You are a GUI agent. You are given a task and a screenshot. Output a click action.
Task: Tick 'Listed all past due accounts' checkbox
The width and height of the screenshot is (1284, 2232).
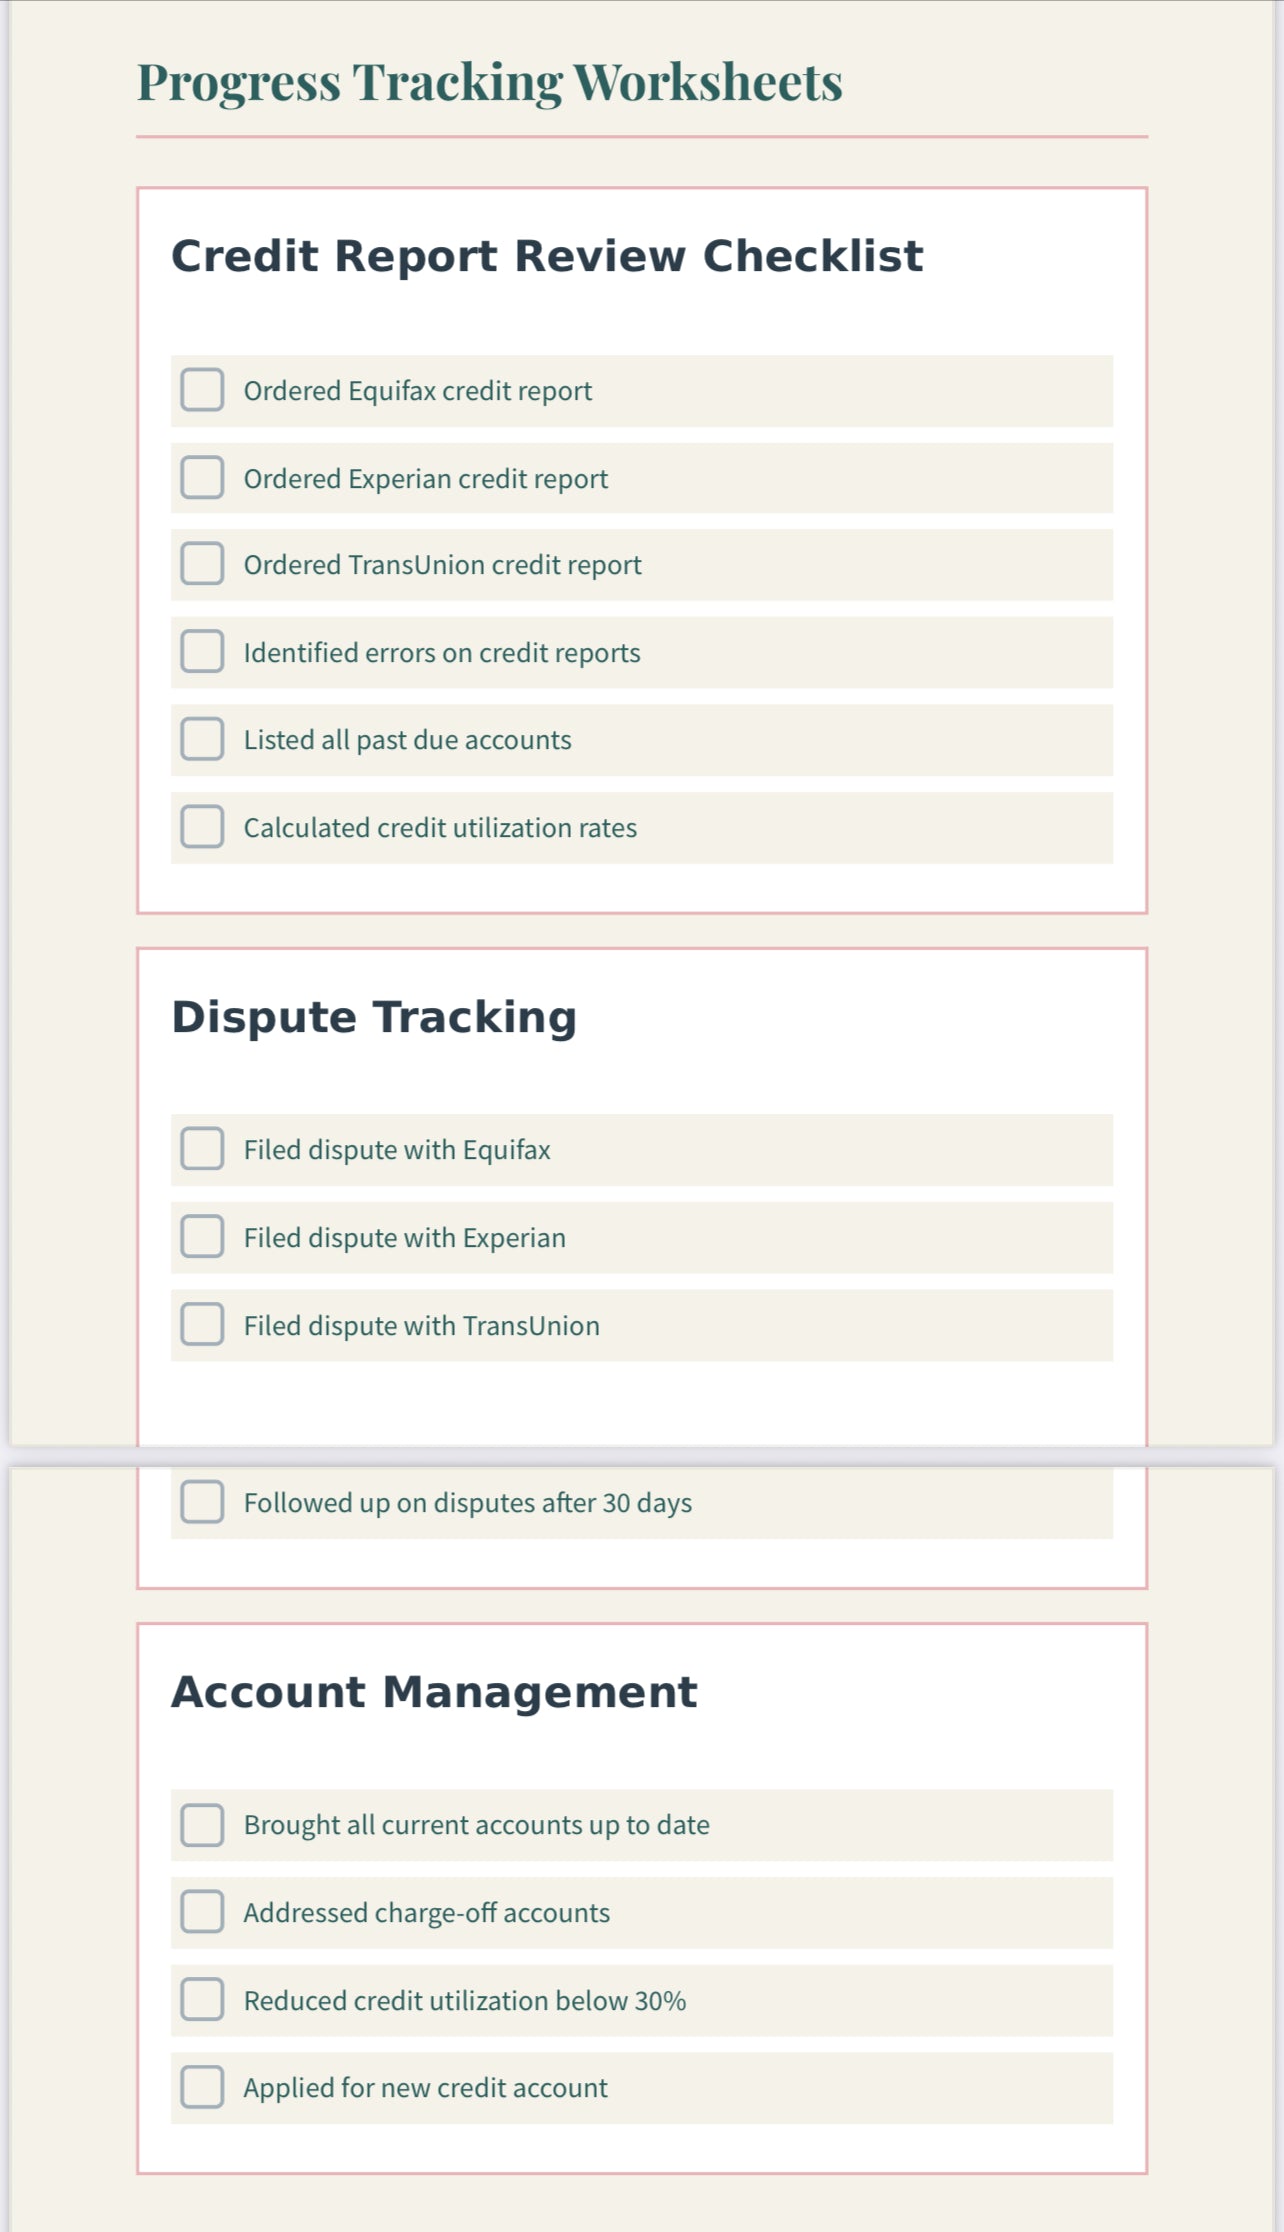[202, 740]
